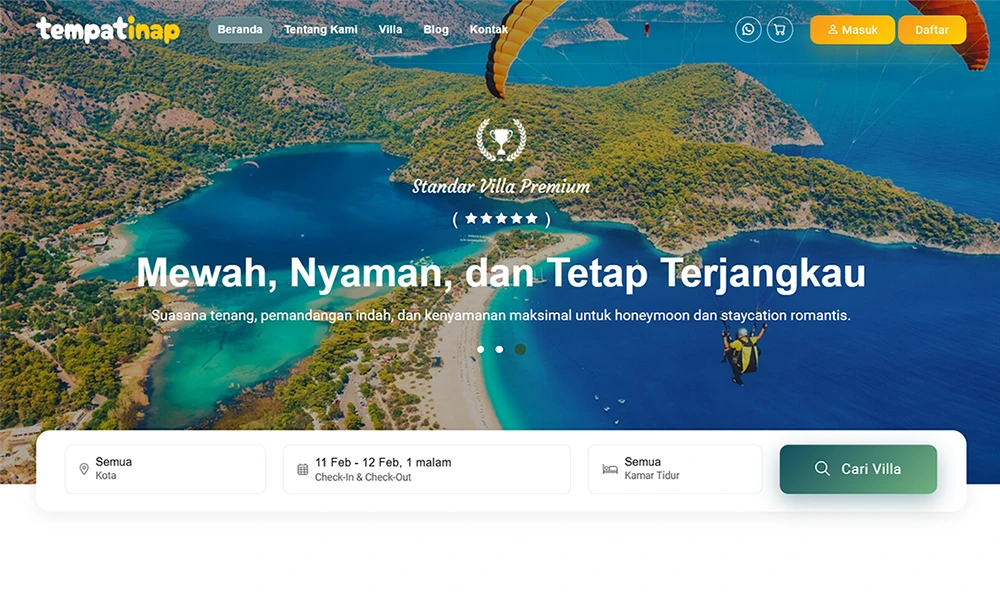Image resolution: width=1000 pixels, height=600 pixels.
Task: Click the bed icon in Kamar Tidur field
Action: (x=610, y=469)
